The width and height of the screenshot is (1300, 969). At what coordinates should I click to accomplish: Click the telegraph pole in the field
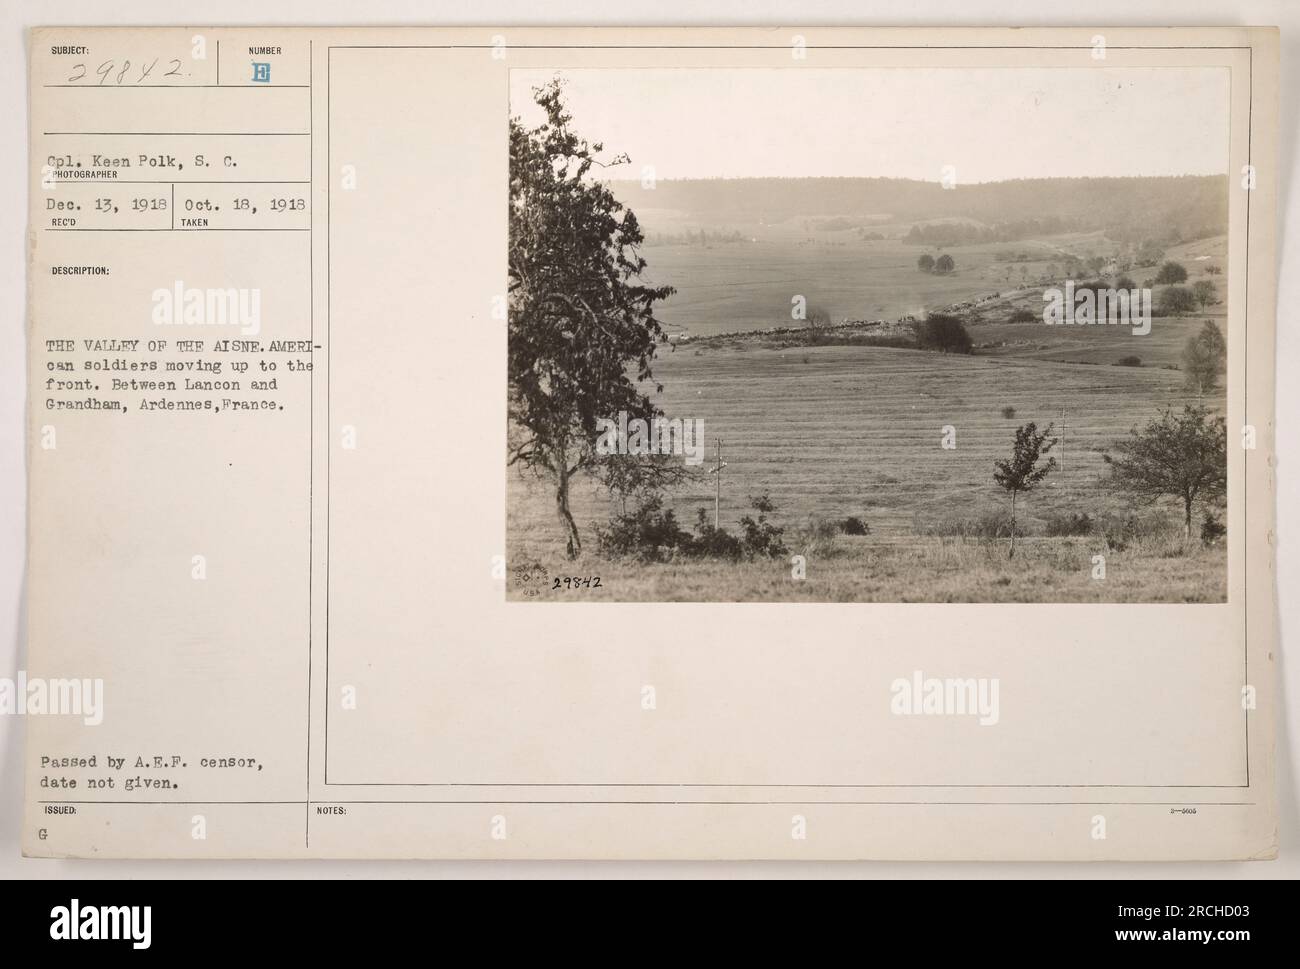(x=717, y=483)
